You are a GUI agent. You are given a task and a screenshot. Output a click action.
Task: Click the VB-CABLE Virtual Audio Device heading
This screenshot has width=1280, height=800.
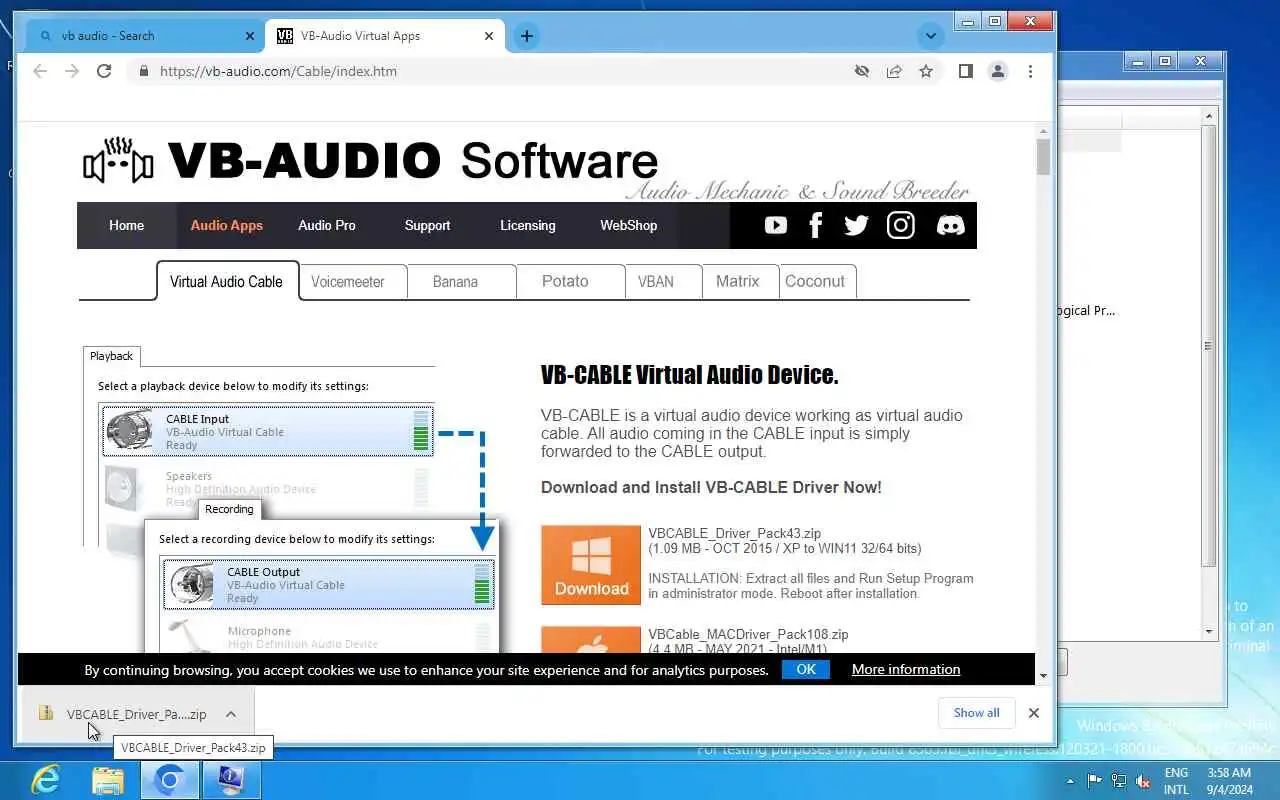coord(689,375)
